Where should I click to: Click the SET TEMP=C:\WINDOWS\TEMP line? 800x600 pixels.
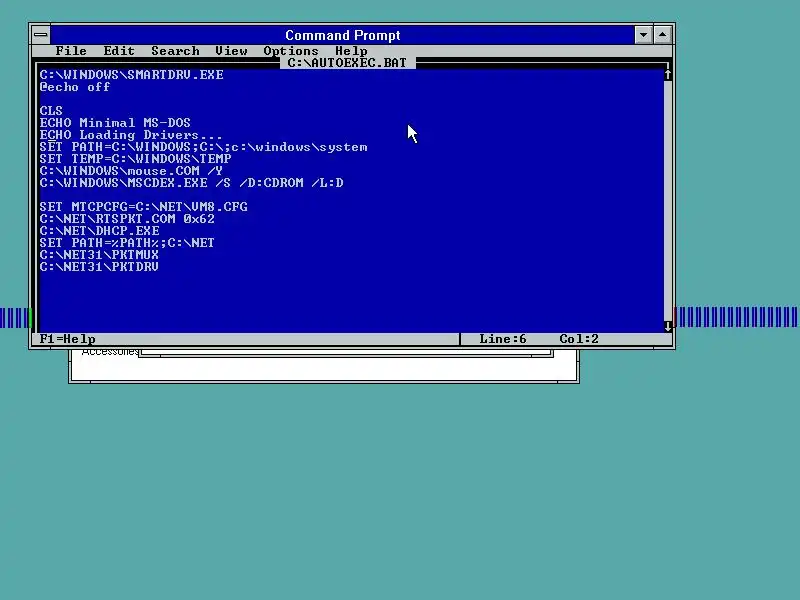[135, 159]
